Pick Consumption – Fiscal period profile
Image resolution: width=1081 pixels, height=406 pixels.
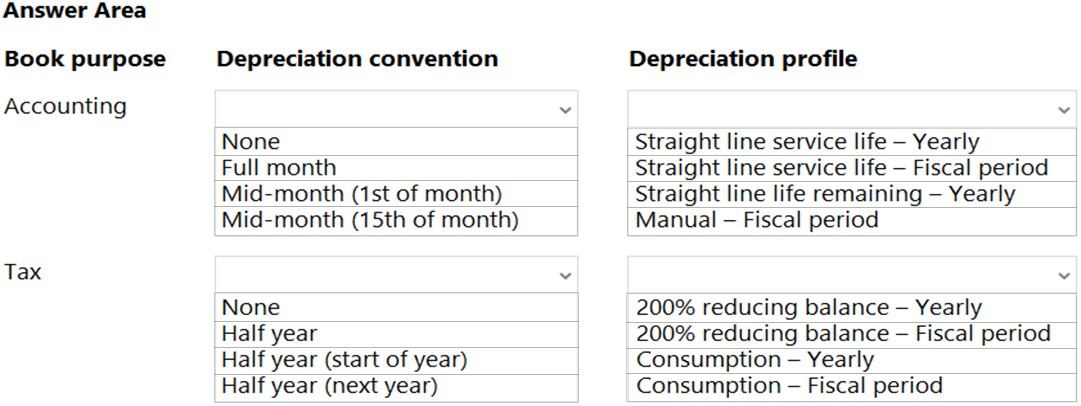pos(851,386)
